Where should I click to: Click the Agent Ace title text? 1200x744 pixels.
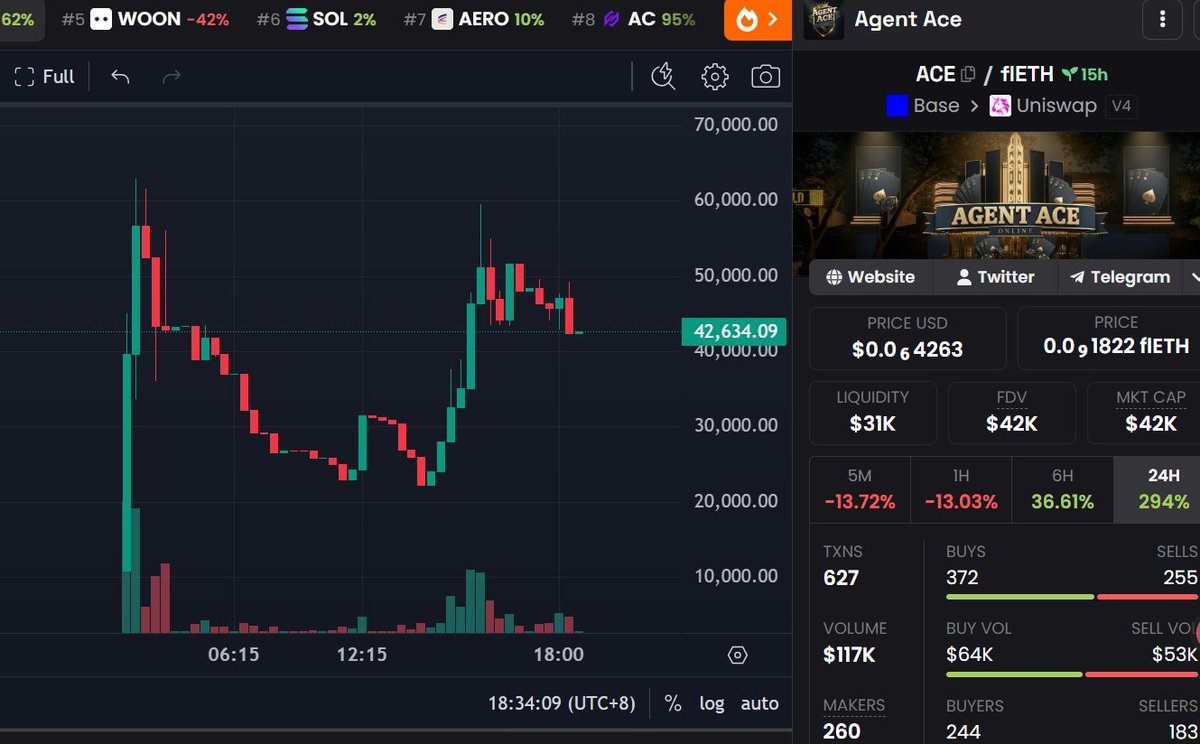pos(908,19)
